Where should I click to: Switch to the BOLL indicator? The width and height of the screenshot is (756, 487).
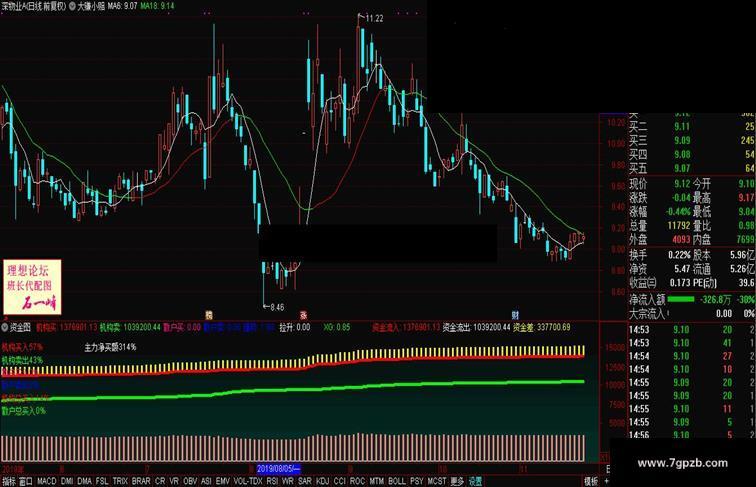[397, 481]
